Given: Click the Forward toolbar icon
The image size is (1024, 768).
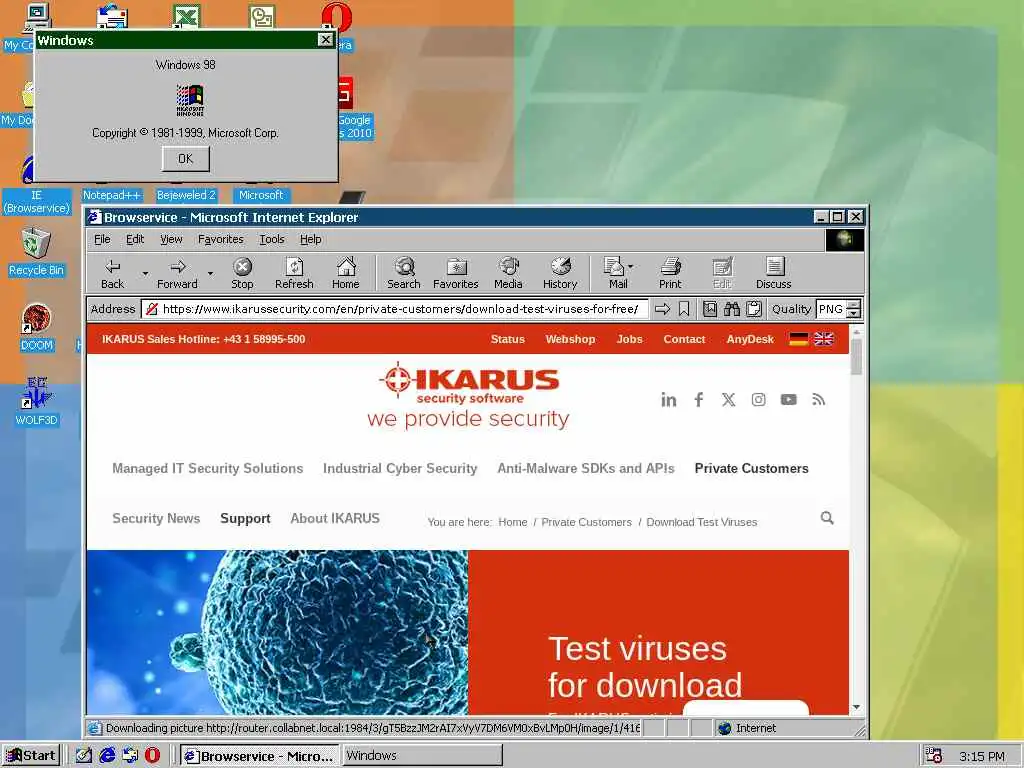Looking at the screenshot, I should click(177, 273).
